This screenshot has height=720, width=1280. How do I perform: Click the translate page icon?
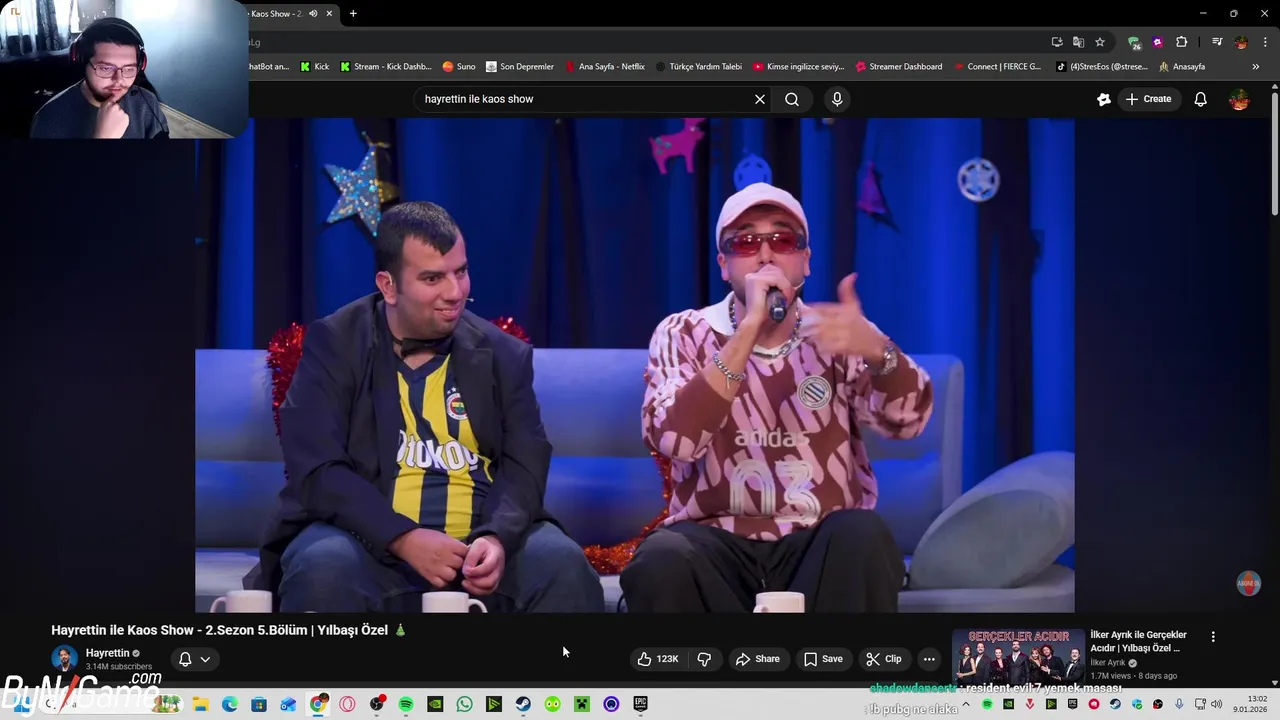point(1078,42)
